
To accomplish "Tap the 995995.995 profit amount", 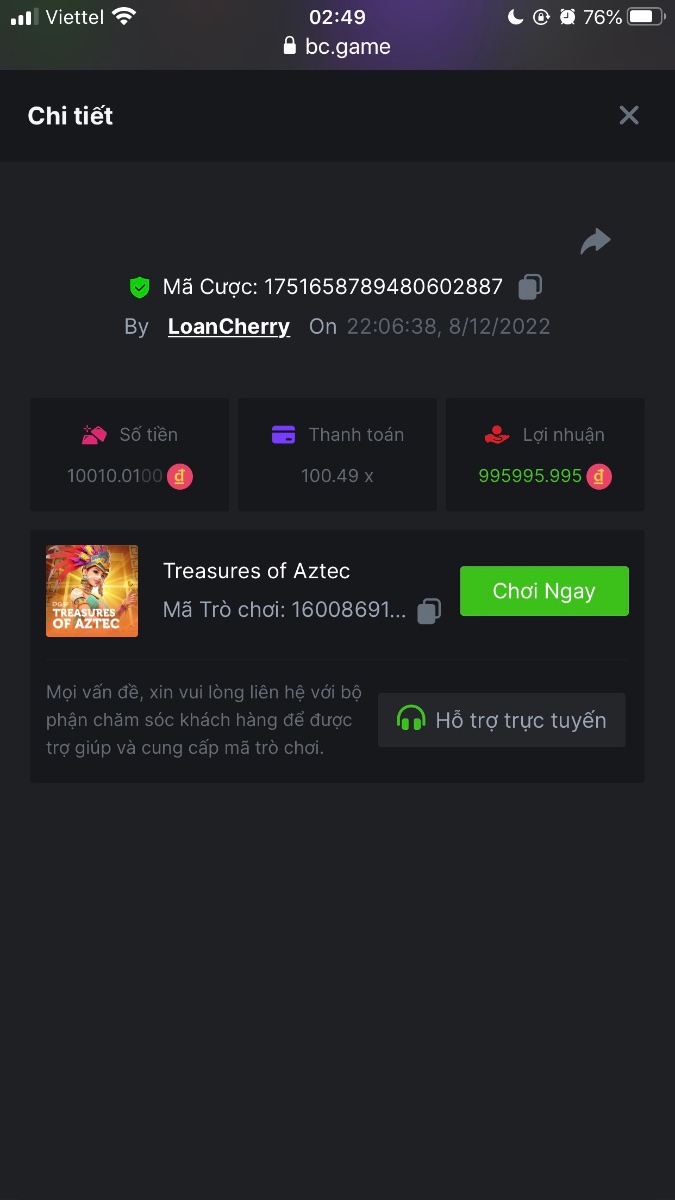I will point(530,476).
